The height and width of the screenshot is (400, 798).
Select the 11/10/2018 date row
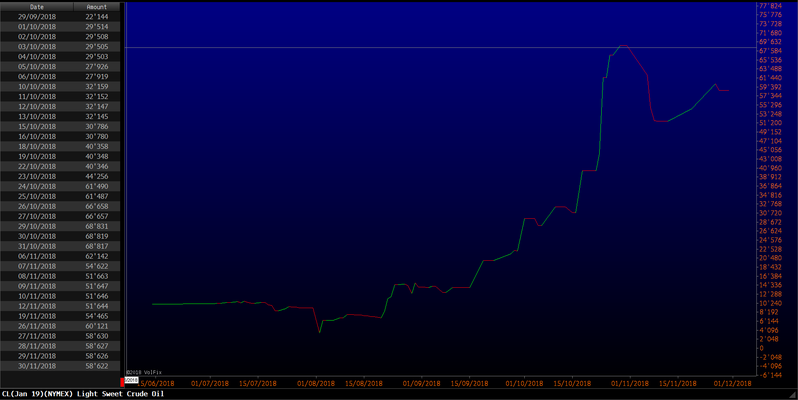(60, 97)
